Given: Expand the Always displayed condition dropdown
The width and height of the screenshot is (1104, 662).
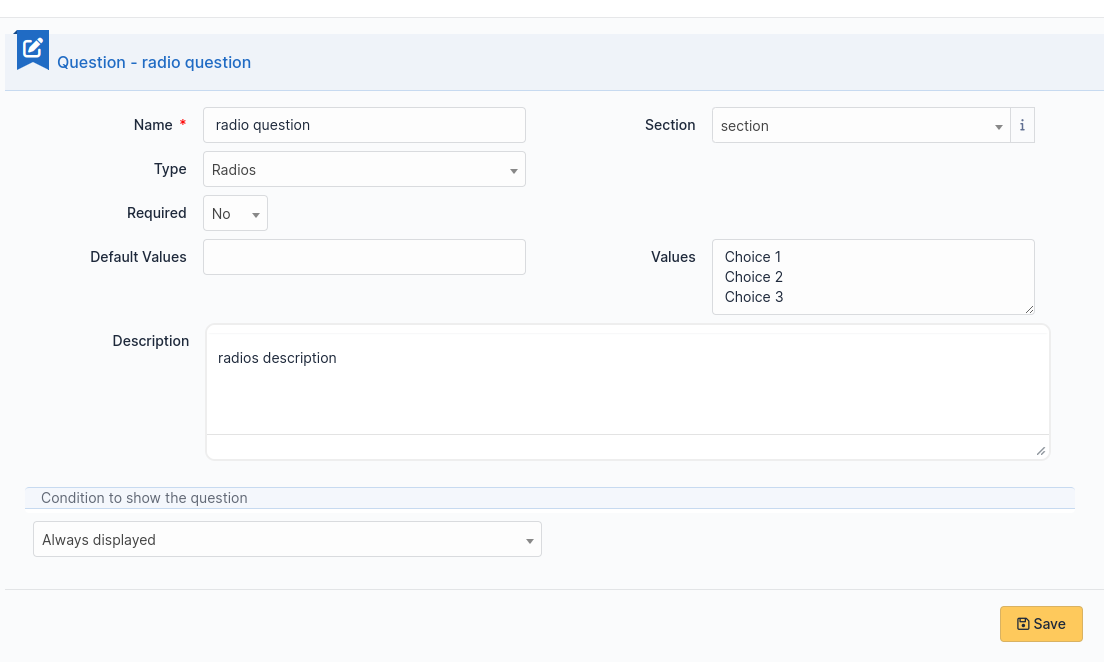Looking at the screenshot, I should point(287,540).
